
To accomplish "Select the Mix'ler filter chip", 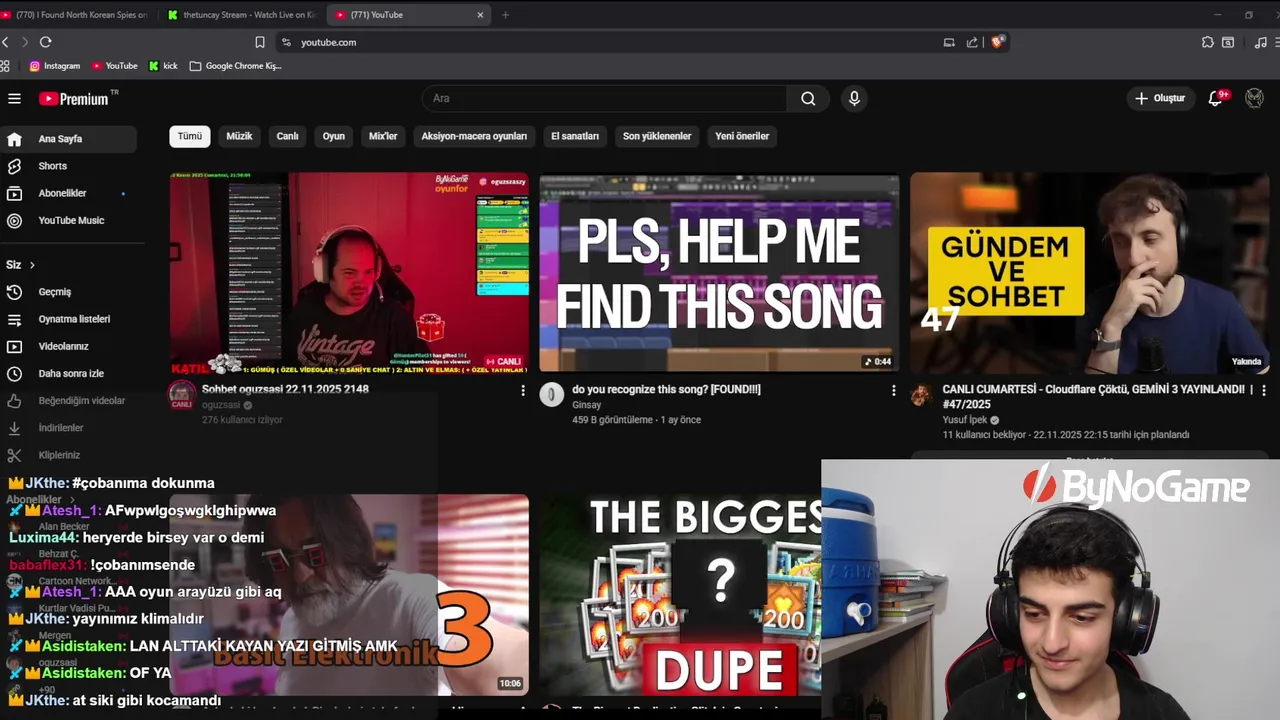I will coord(383,136).
